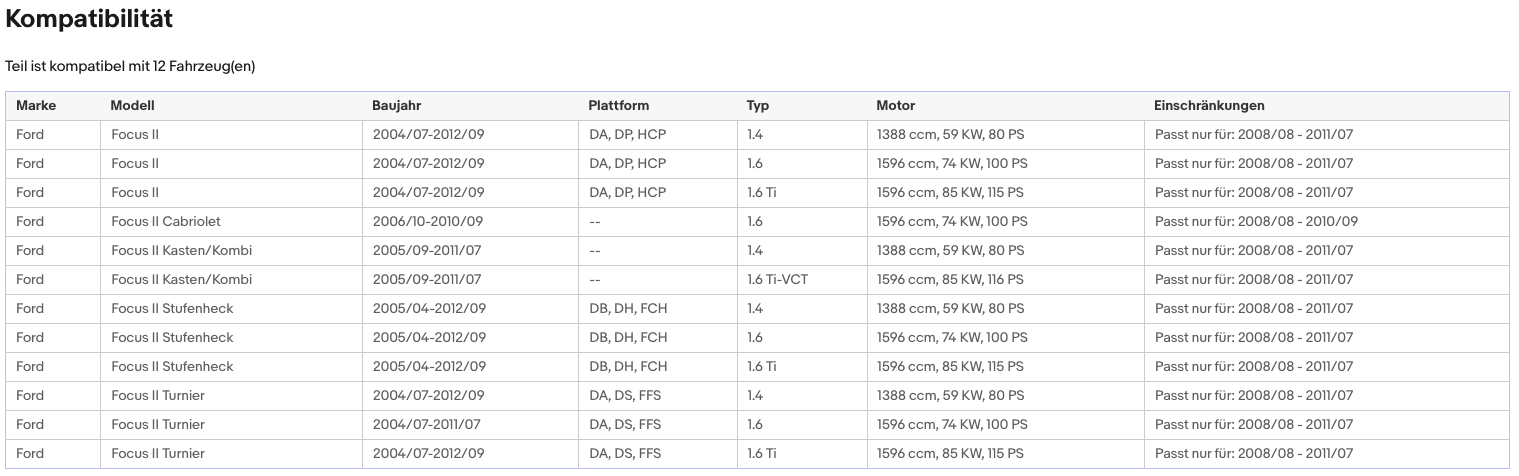Select the Focus II Cabriolet model cell
The height and width of the screenshot is (476, 1519).
(x=166, y=221)
